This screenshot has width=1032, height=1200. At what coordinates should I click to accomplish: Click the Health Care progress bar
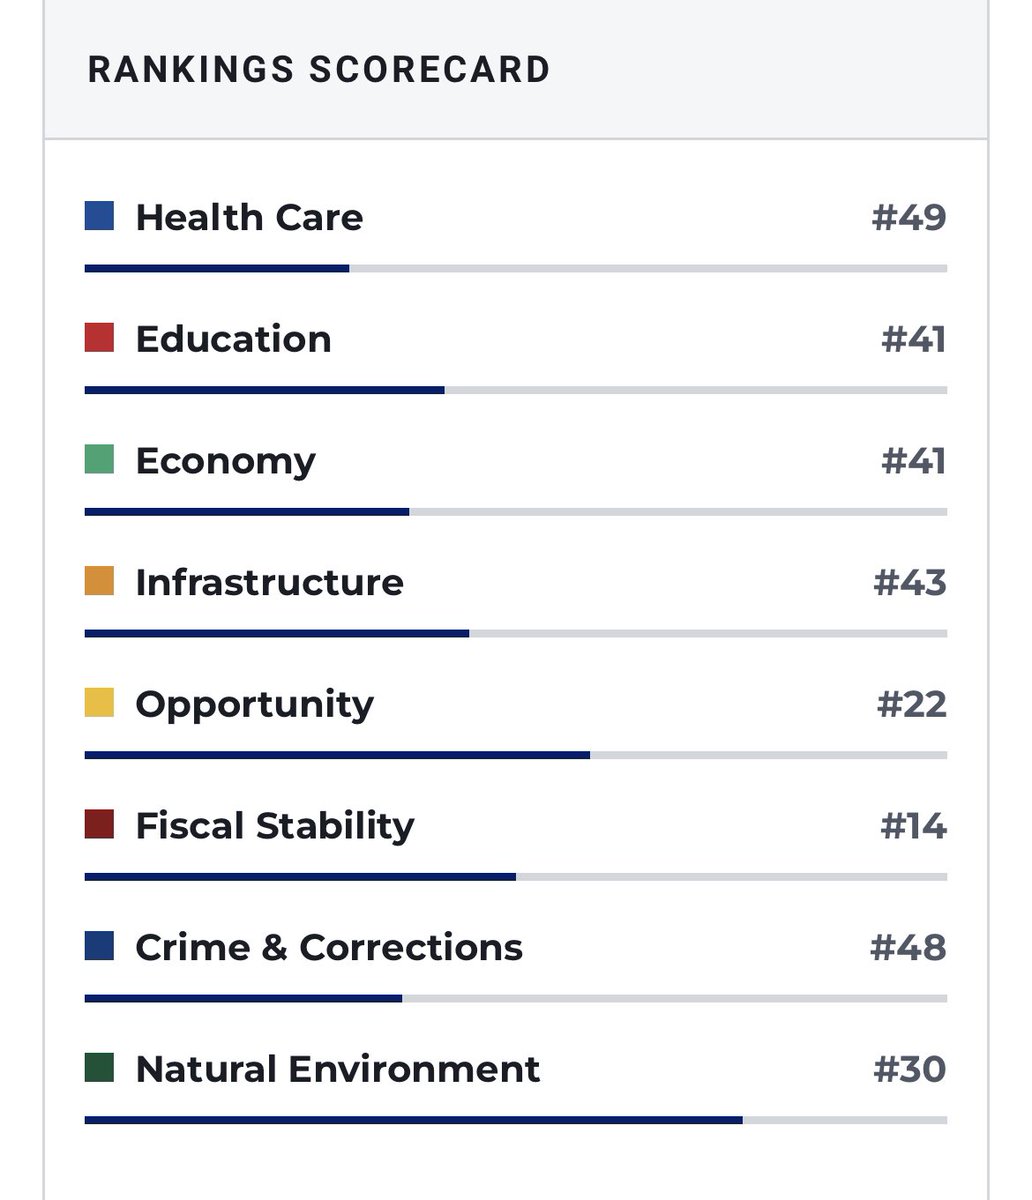tap(516, 268)
